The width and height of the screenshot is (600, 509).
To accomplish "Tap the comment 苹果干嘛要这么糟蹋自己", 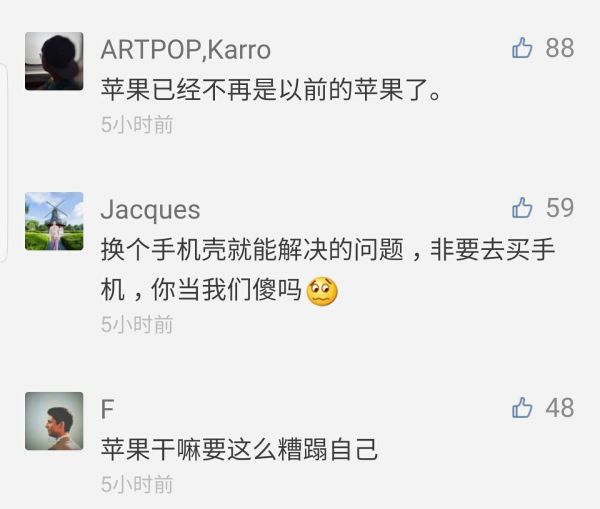I will (239, 449).
